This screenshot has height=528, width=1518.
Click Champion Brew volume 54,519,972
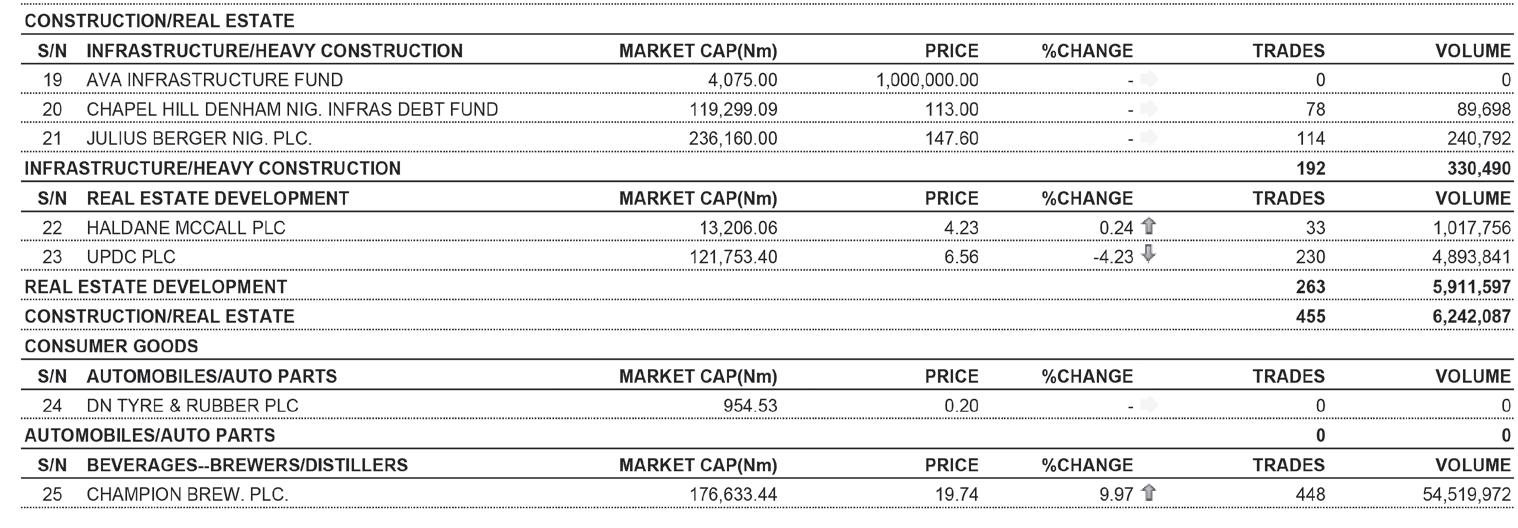(1461, 494)
